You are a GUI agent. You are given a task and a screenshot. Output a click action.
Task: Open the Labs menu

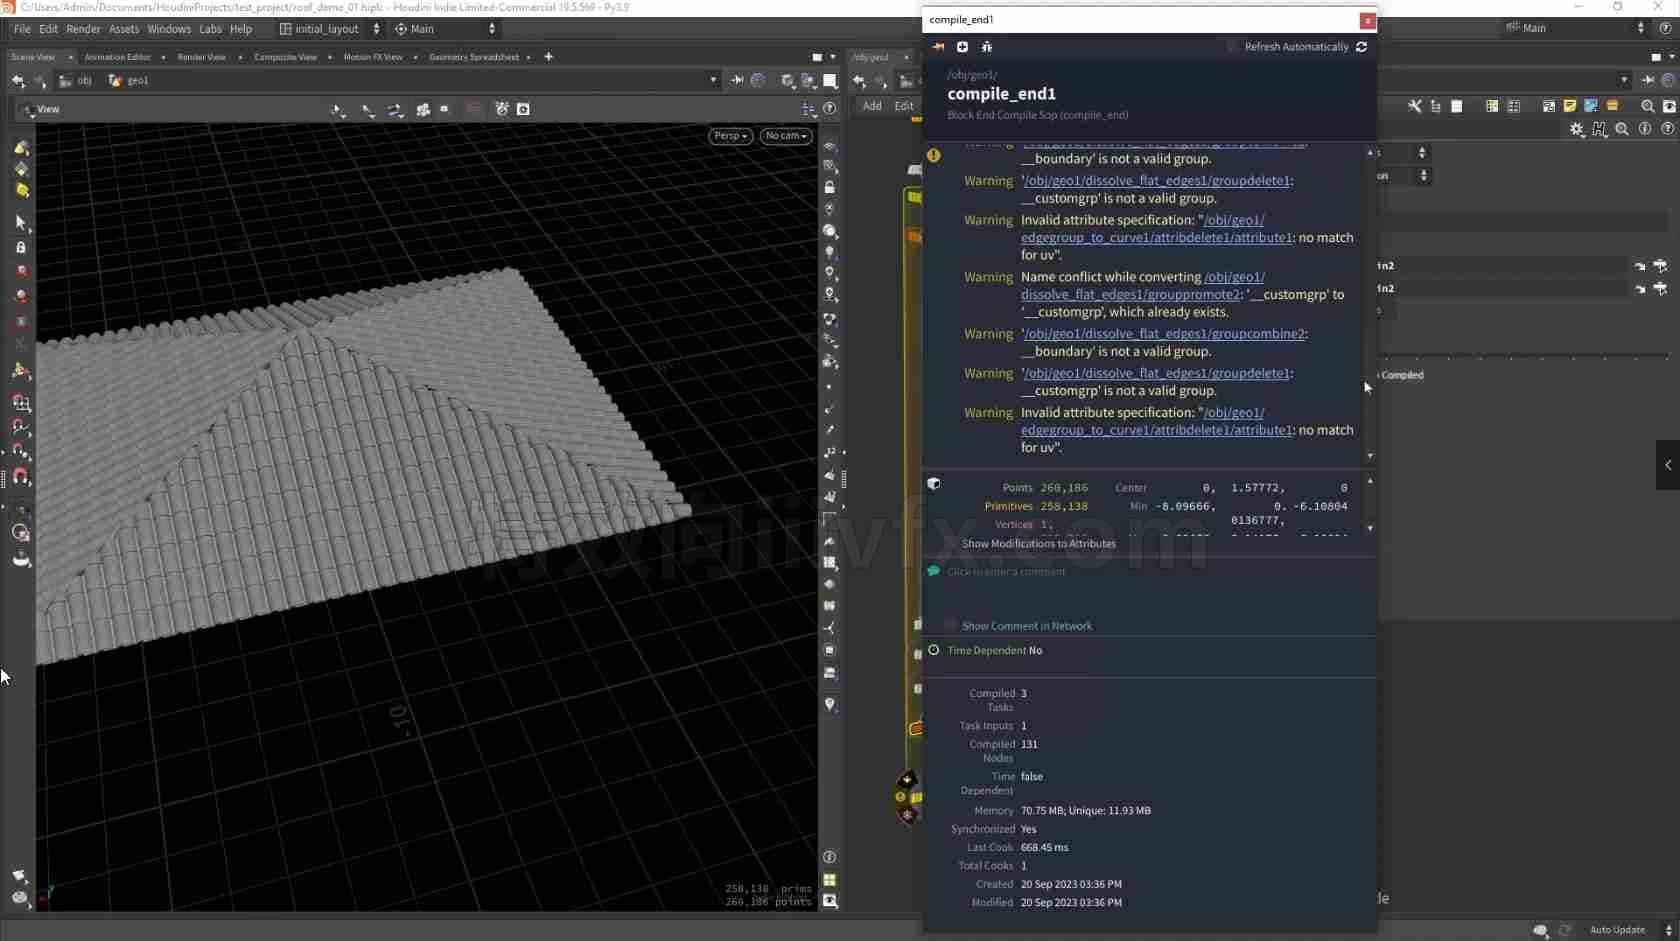click(x=210, y=29)
